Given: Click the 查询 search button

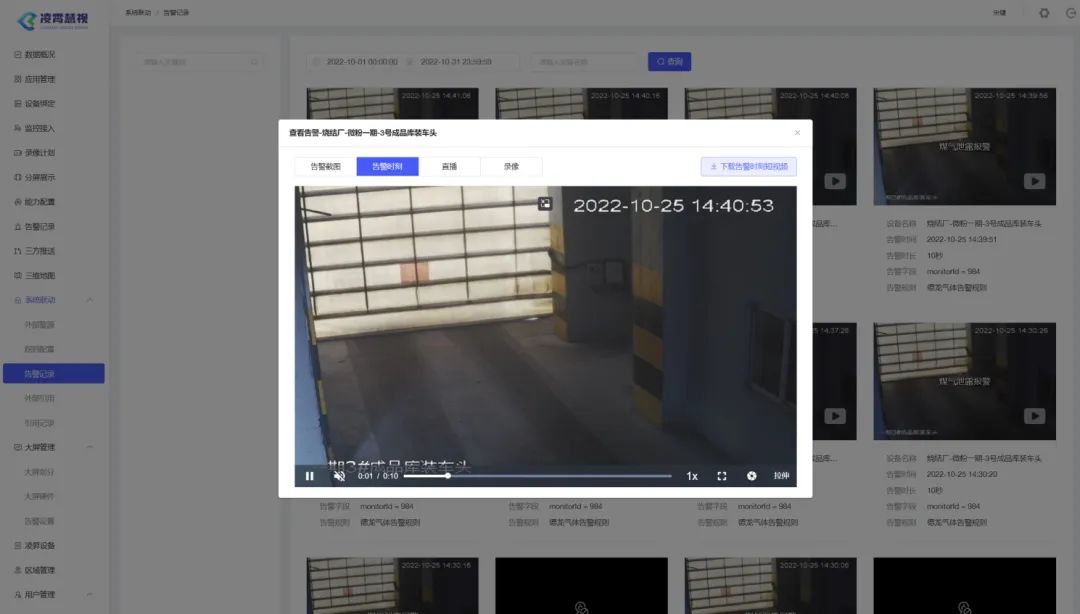Looking at the screenshot, I should (669, 61).
